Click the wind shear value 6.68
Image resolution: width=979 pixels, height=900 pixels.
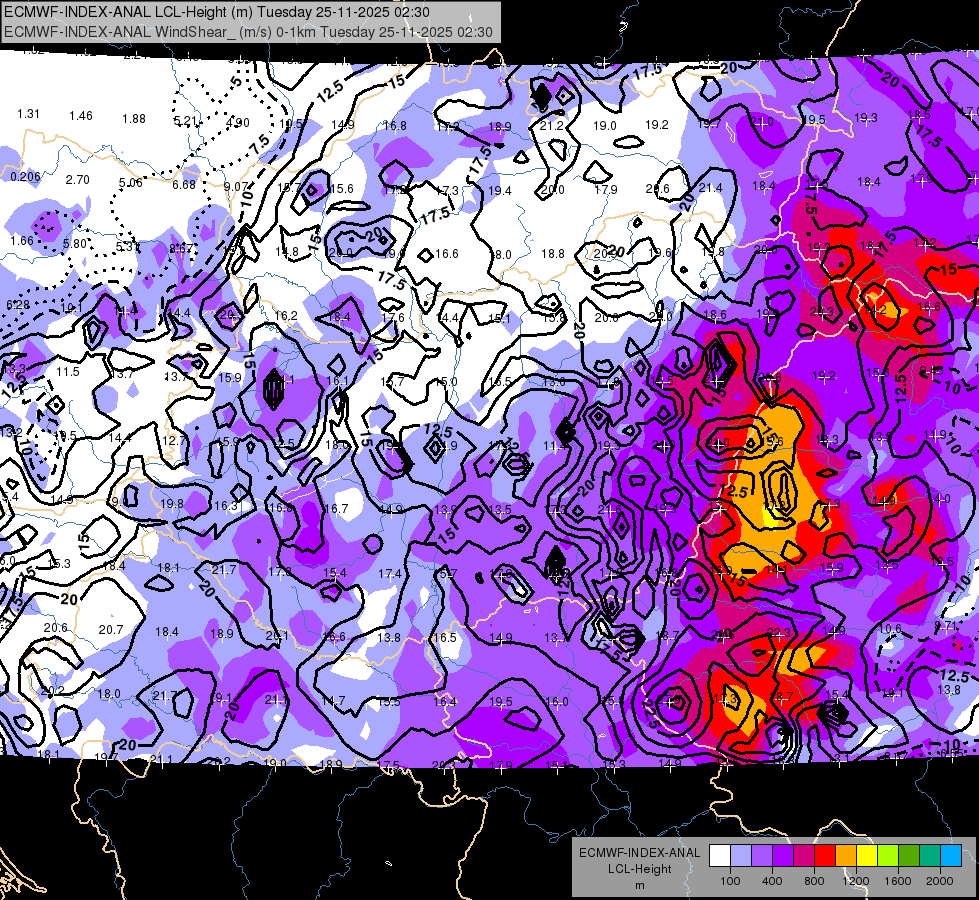click(184, 184)
